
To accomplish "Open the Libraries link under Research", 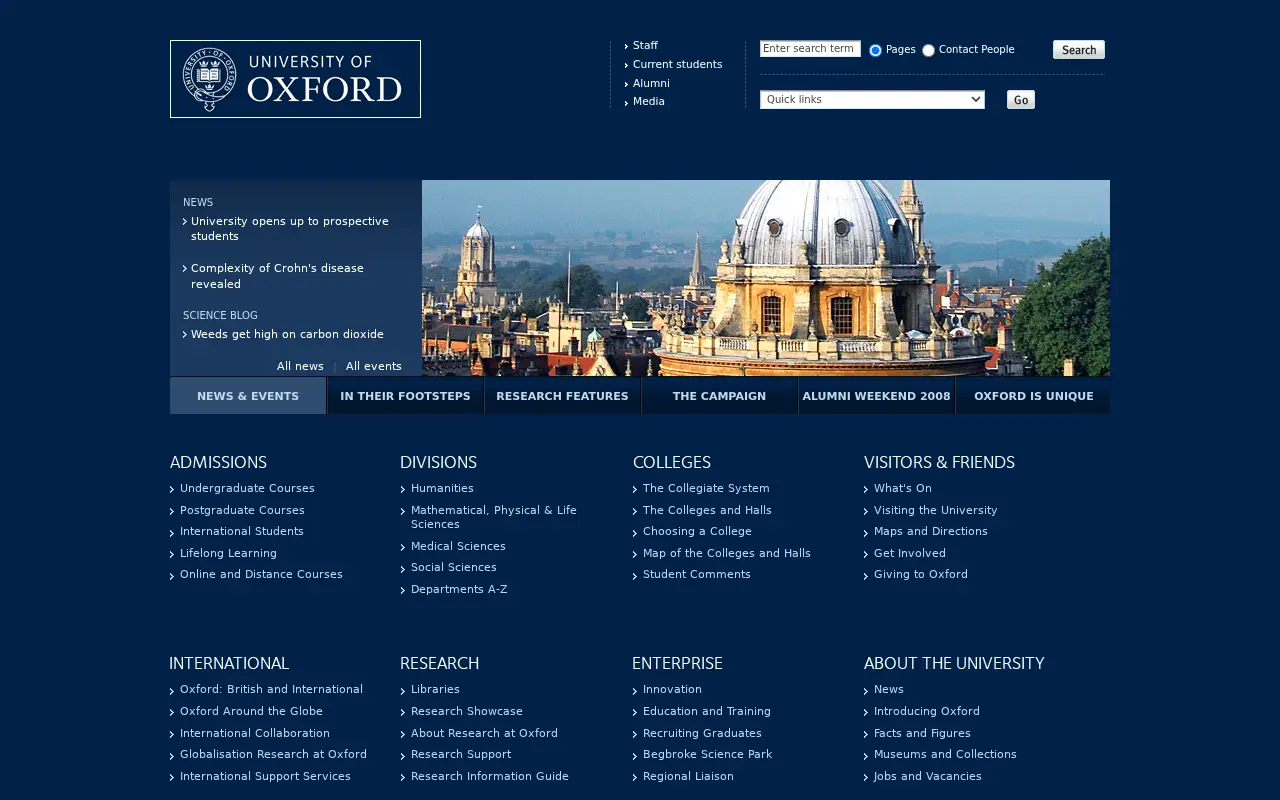I will [435, 689].
